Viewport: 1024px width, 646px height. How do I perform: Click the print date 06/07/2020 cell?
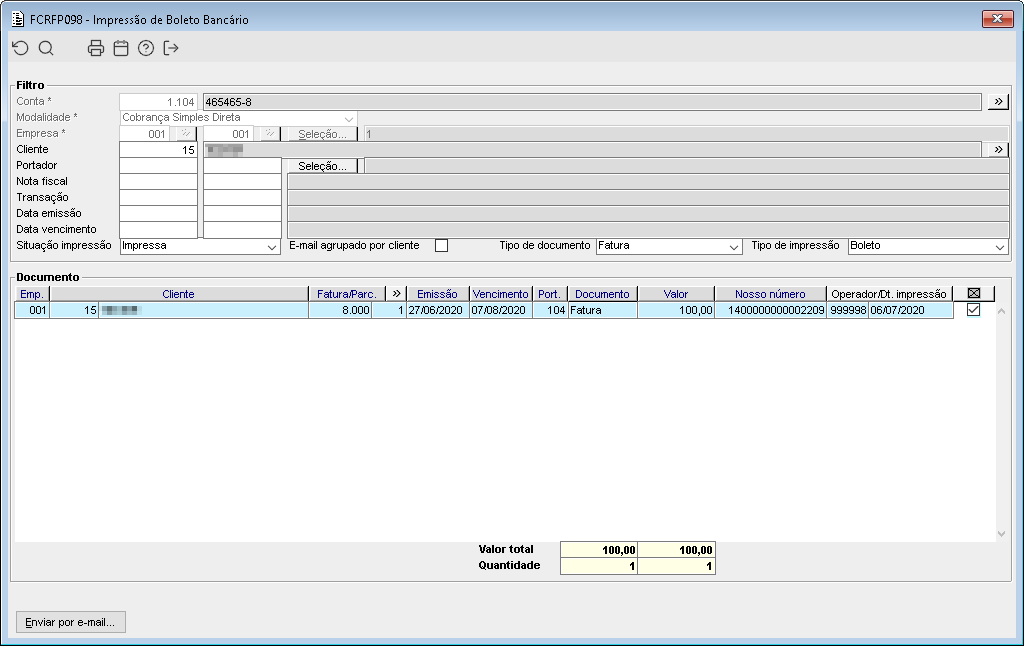pos(910,310)
